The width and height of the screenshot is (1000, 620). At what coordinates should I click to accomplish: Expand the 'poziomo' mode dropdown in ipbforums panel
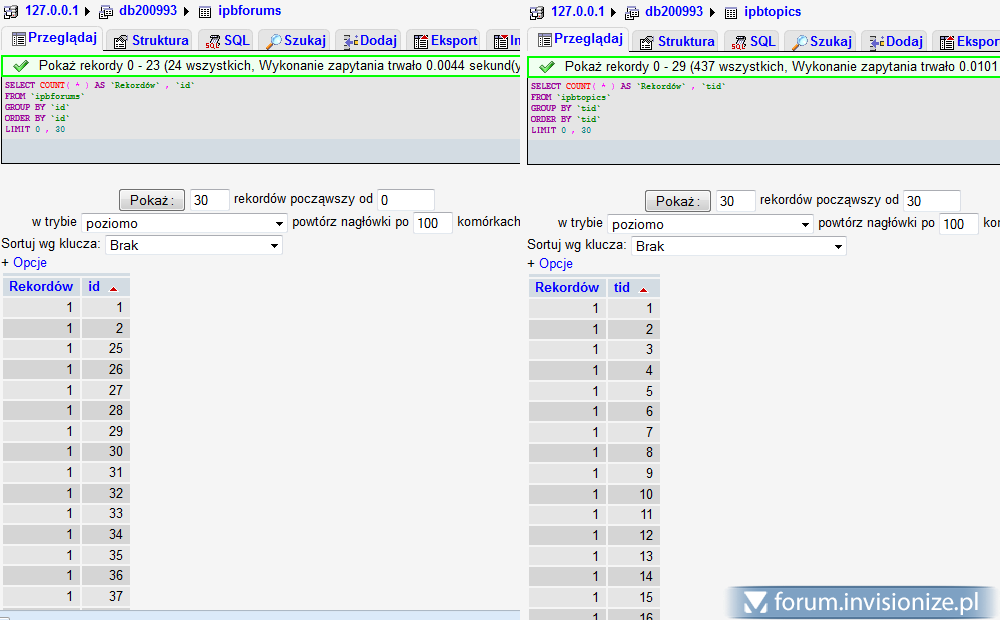click(185, 224)
